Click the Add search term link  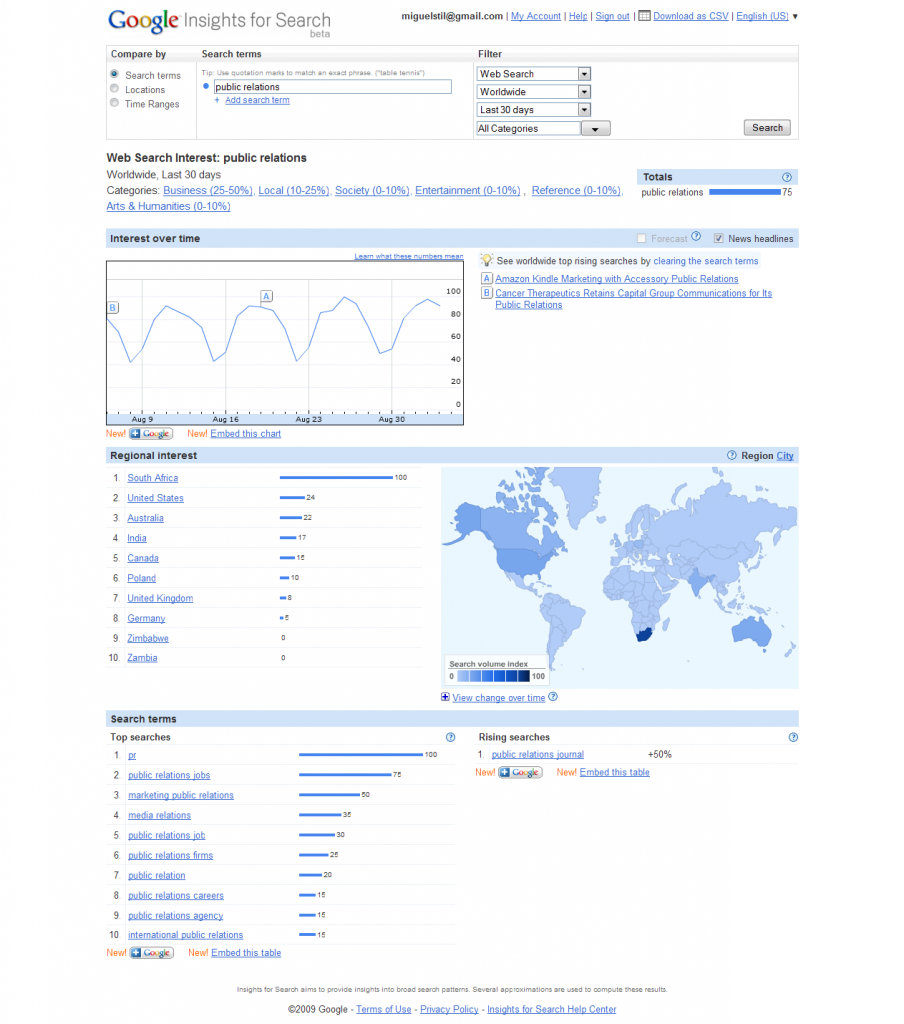(257, 100)
